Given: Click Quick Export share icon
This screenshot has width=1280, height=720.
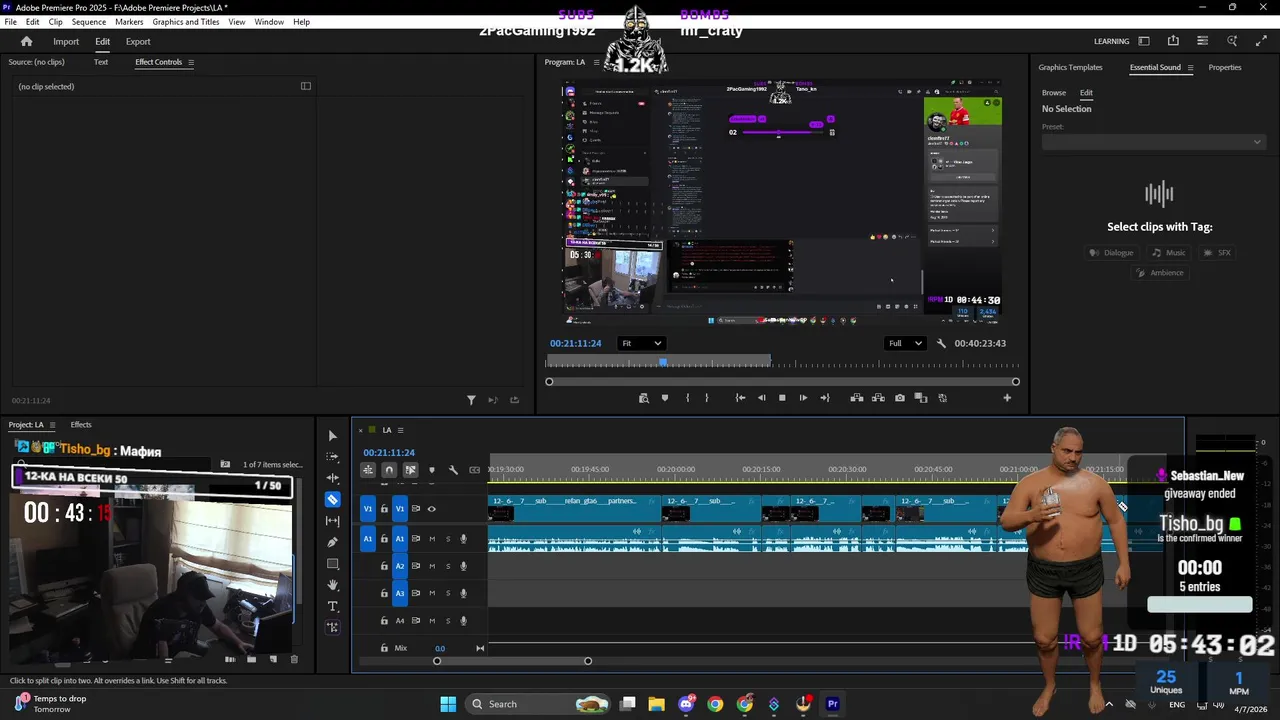Looking at the screenshot, I should point(1173,41).
